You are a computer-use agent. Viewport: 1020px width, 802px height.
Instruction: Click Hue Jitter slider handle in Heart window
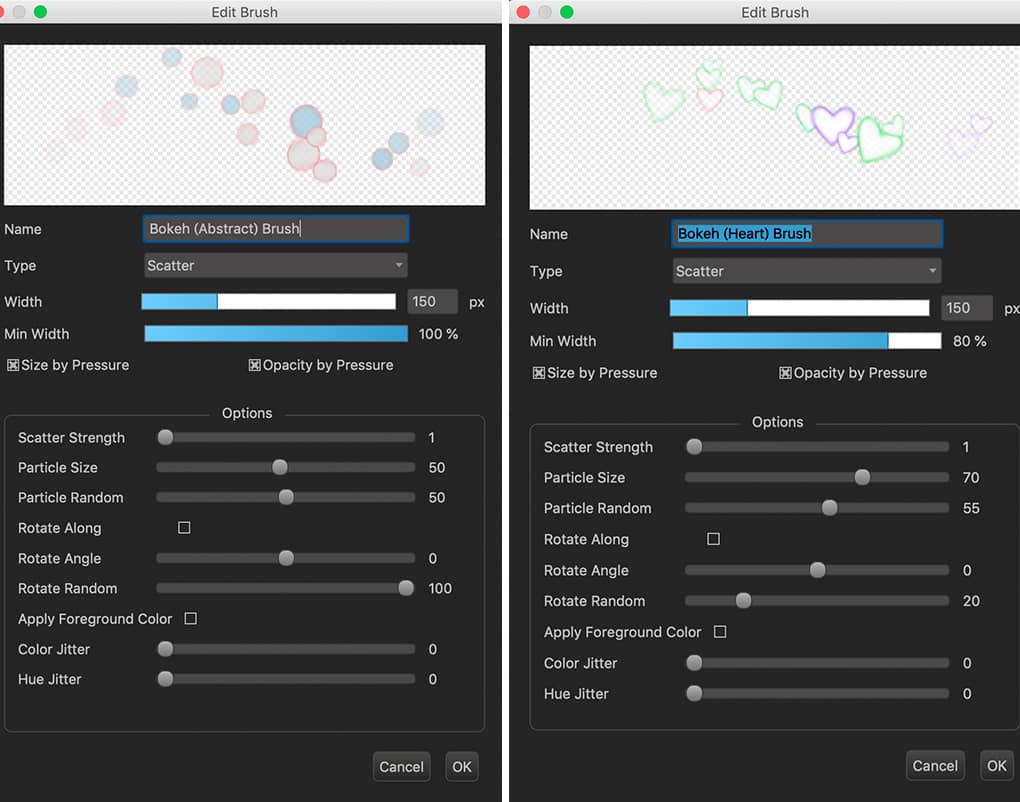(x=694, y=693)
